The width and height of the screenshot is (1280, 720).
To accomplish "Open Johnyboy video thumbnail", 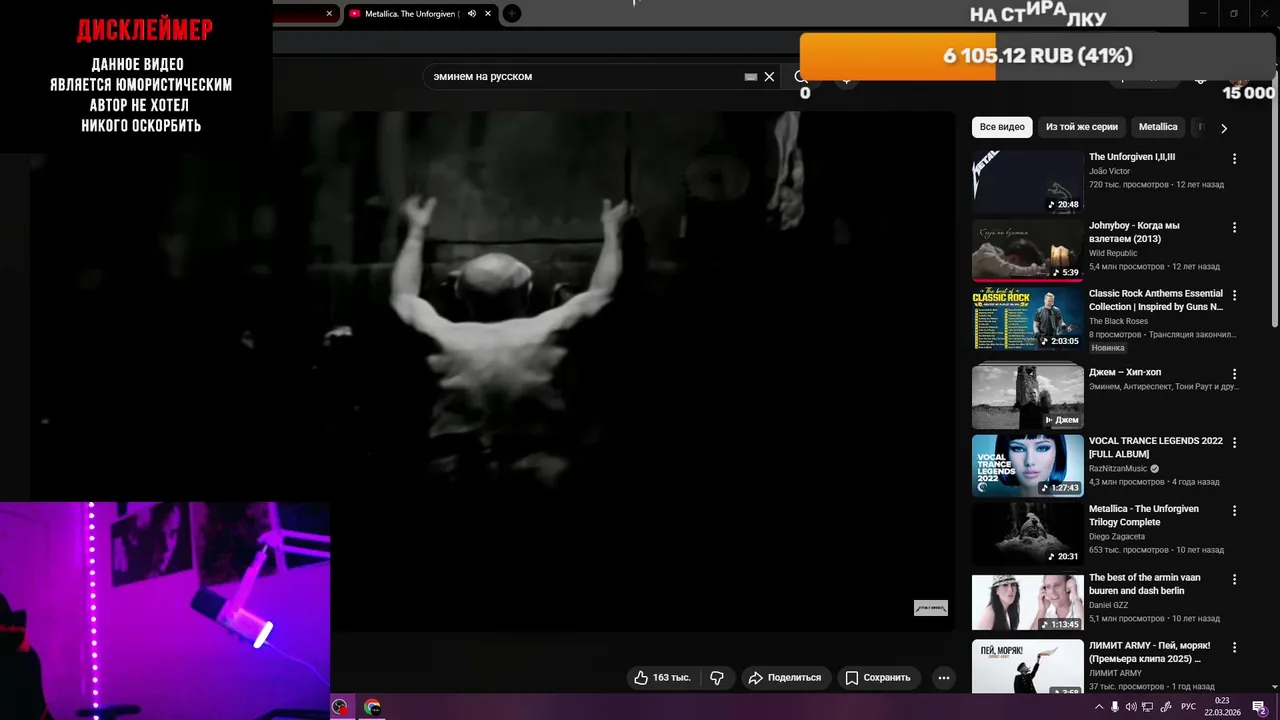I will pyautogui.click(x=1027, y=250).
